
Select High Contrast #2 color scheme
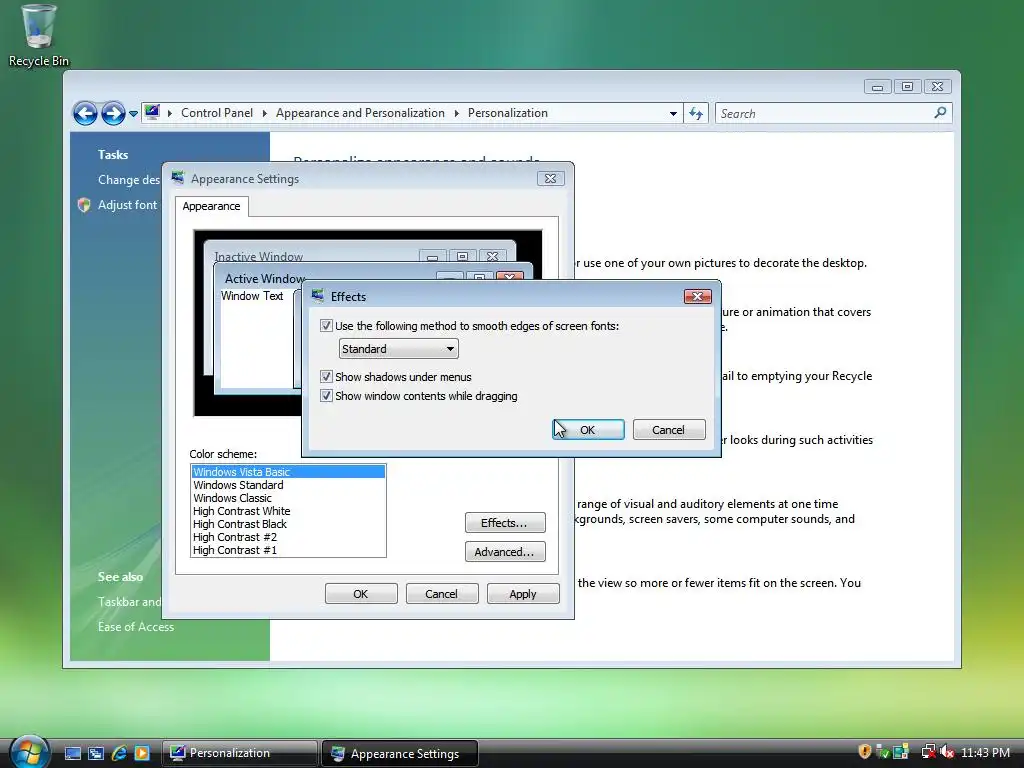point(288,537)
